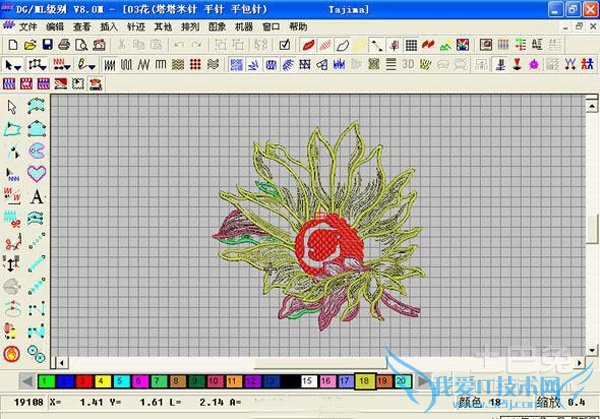Select yellow color swatch number 18
This screenshot has width=600, height=419.
pyautogui.click(x=364, y=381)
